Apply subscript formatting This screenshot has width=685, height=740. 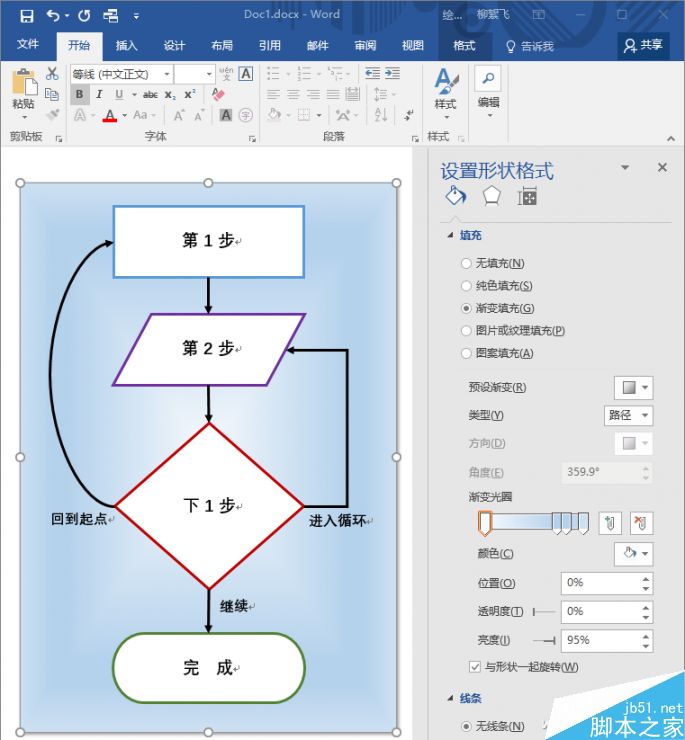click(x=170, y=95)
